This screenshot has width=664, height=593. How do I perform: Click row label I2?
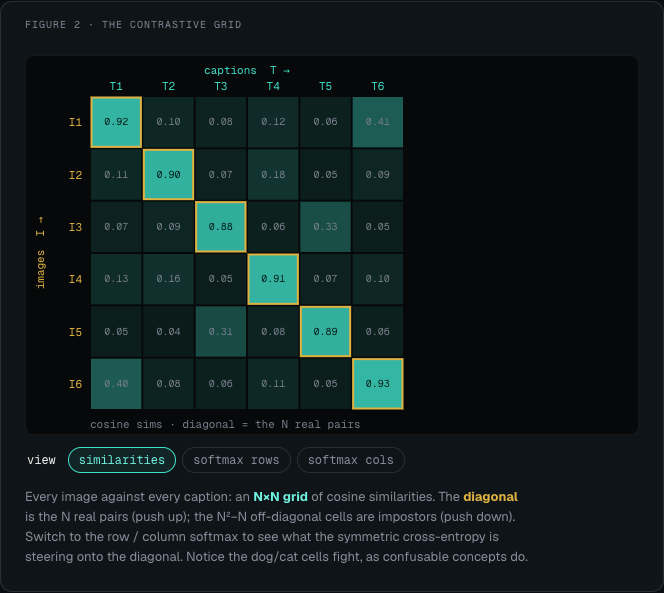click(75, 175)
